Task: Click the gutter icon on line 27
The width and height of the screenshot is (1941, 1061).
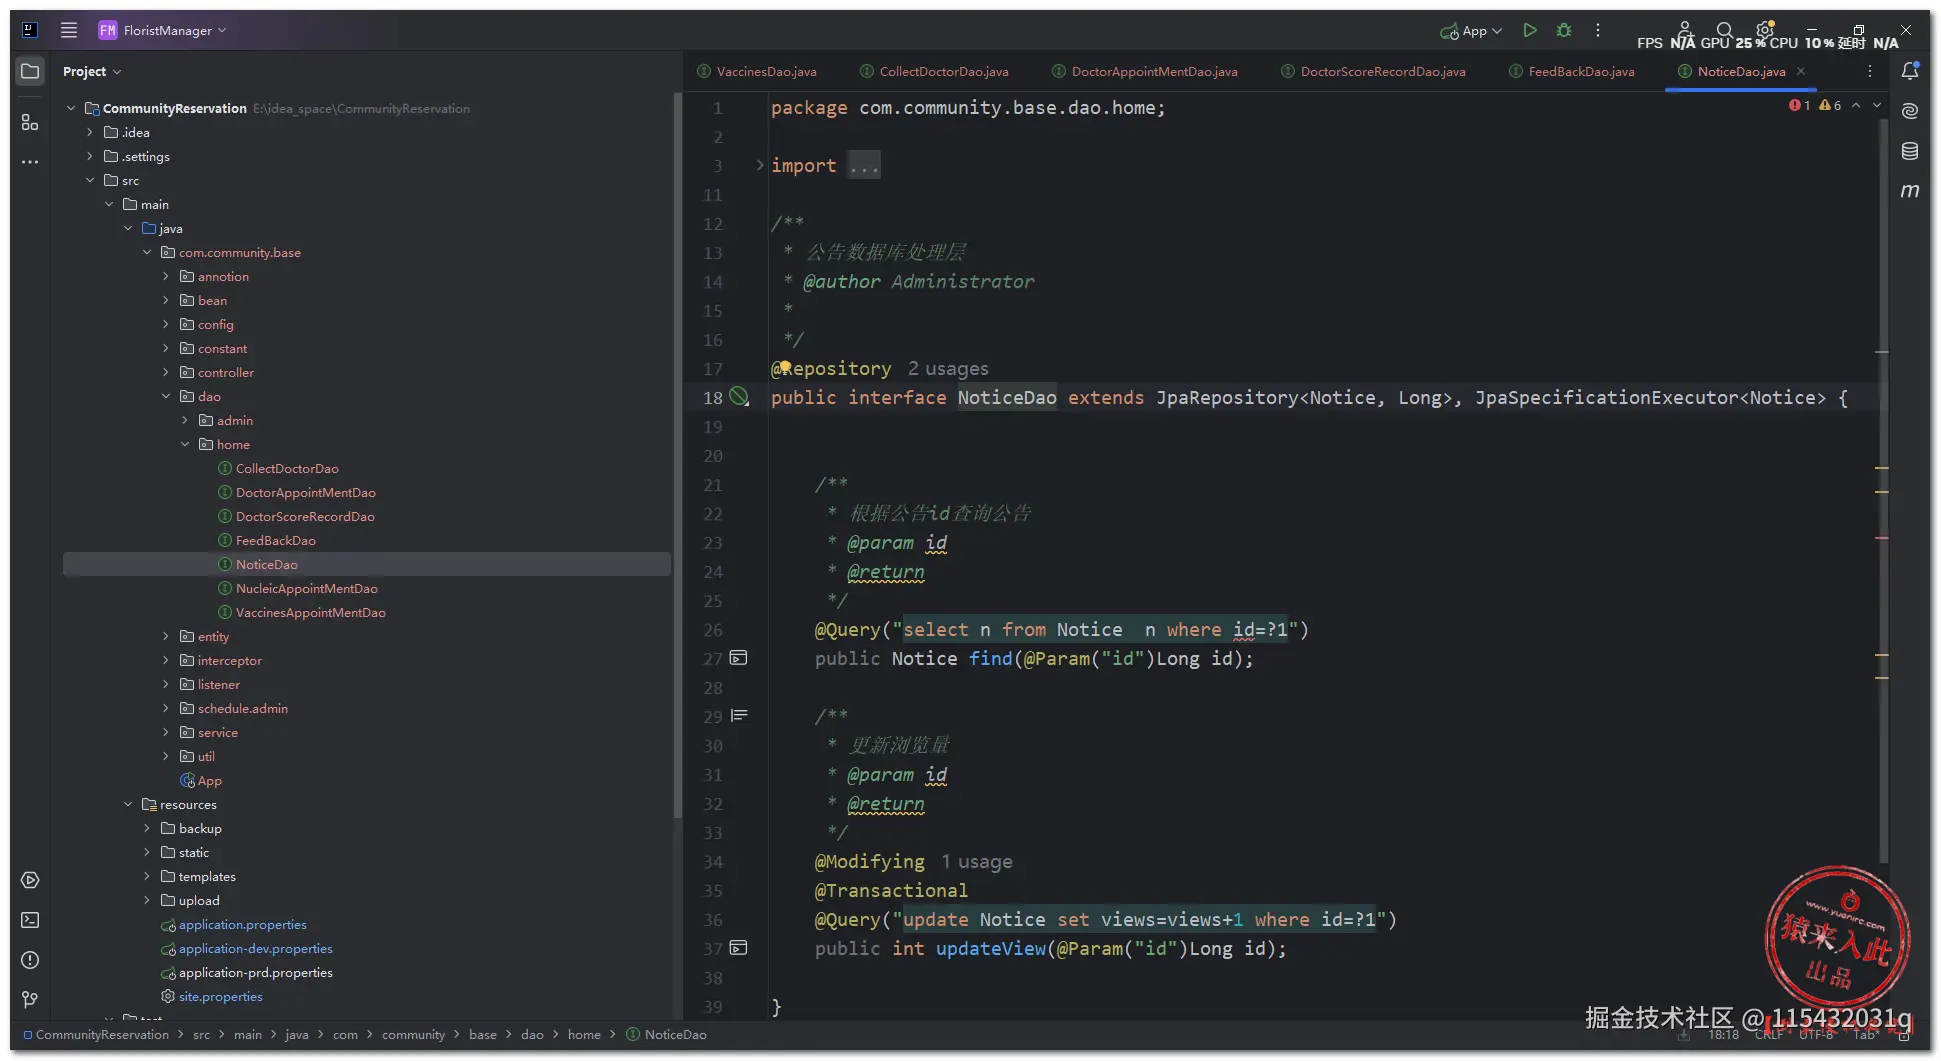Action: [x=739, y=658]
